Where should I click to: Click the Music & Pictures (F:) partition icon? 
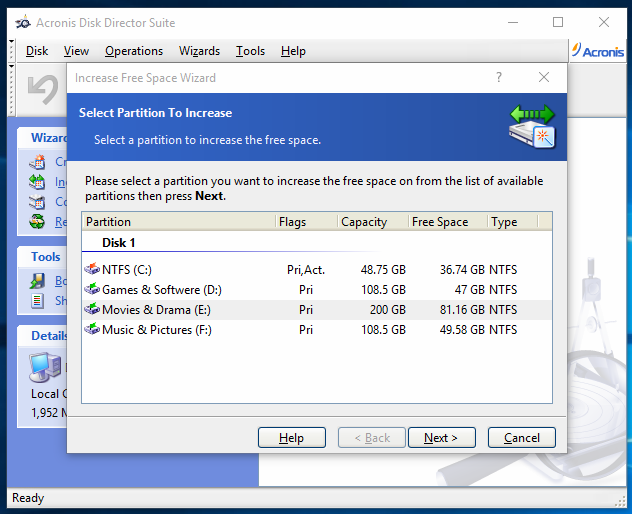(x=92, y=329)
